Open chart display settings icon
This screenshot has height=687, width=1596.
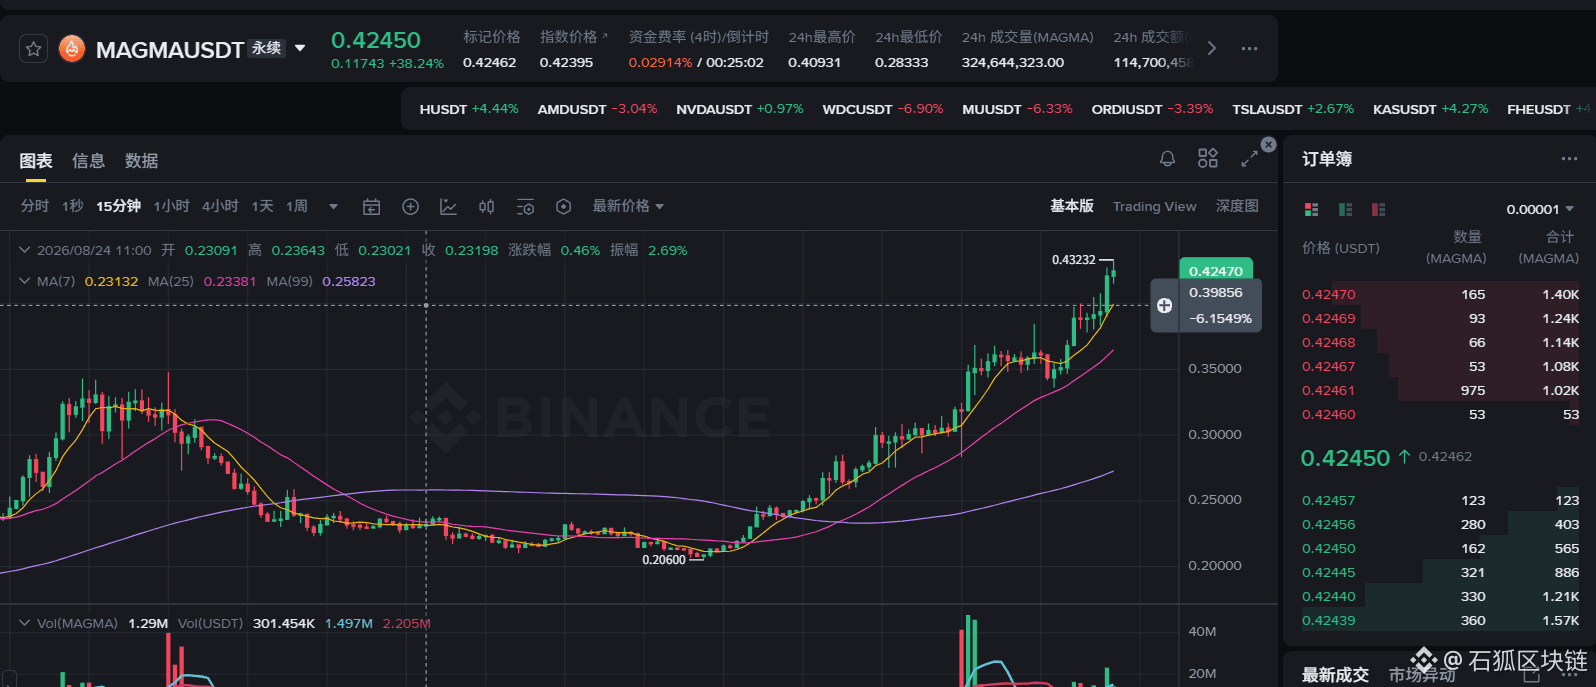tap(525, 207)
